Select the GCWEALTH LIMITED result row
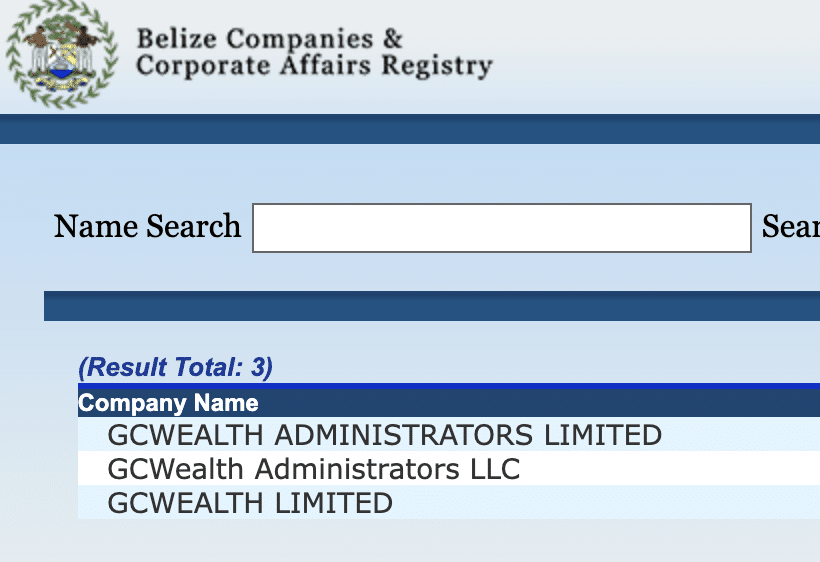The width and height of the screenshot is (820, 562). pyautogui.click(x=449, y=502)
